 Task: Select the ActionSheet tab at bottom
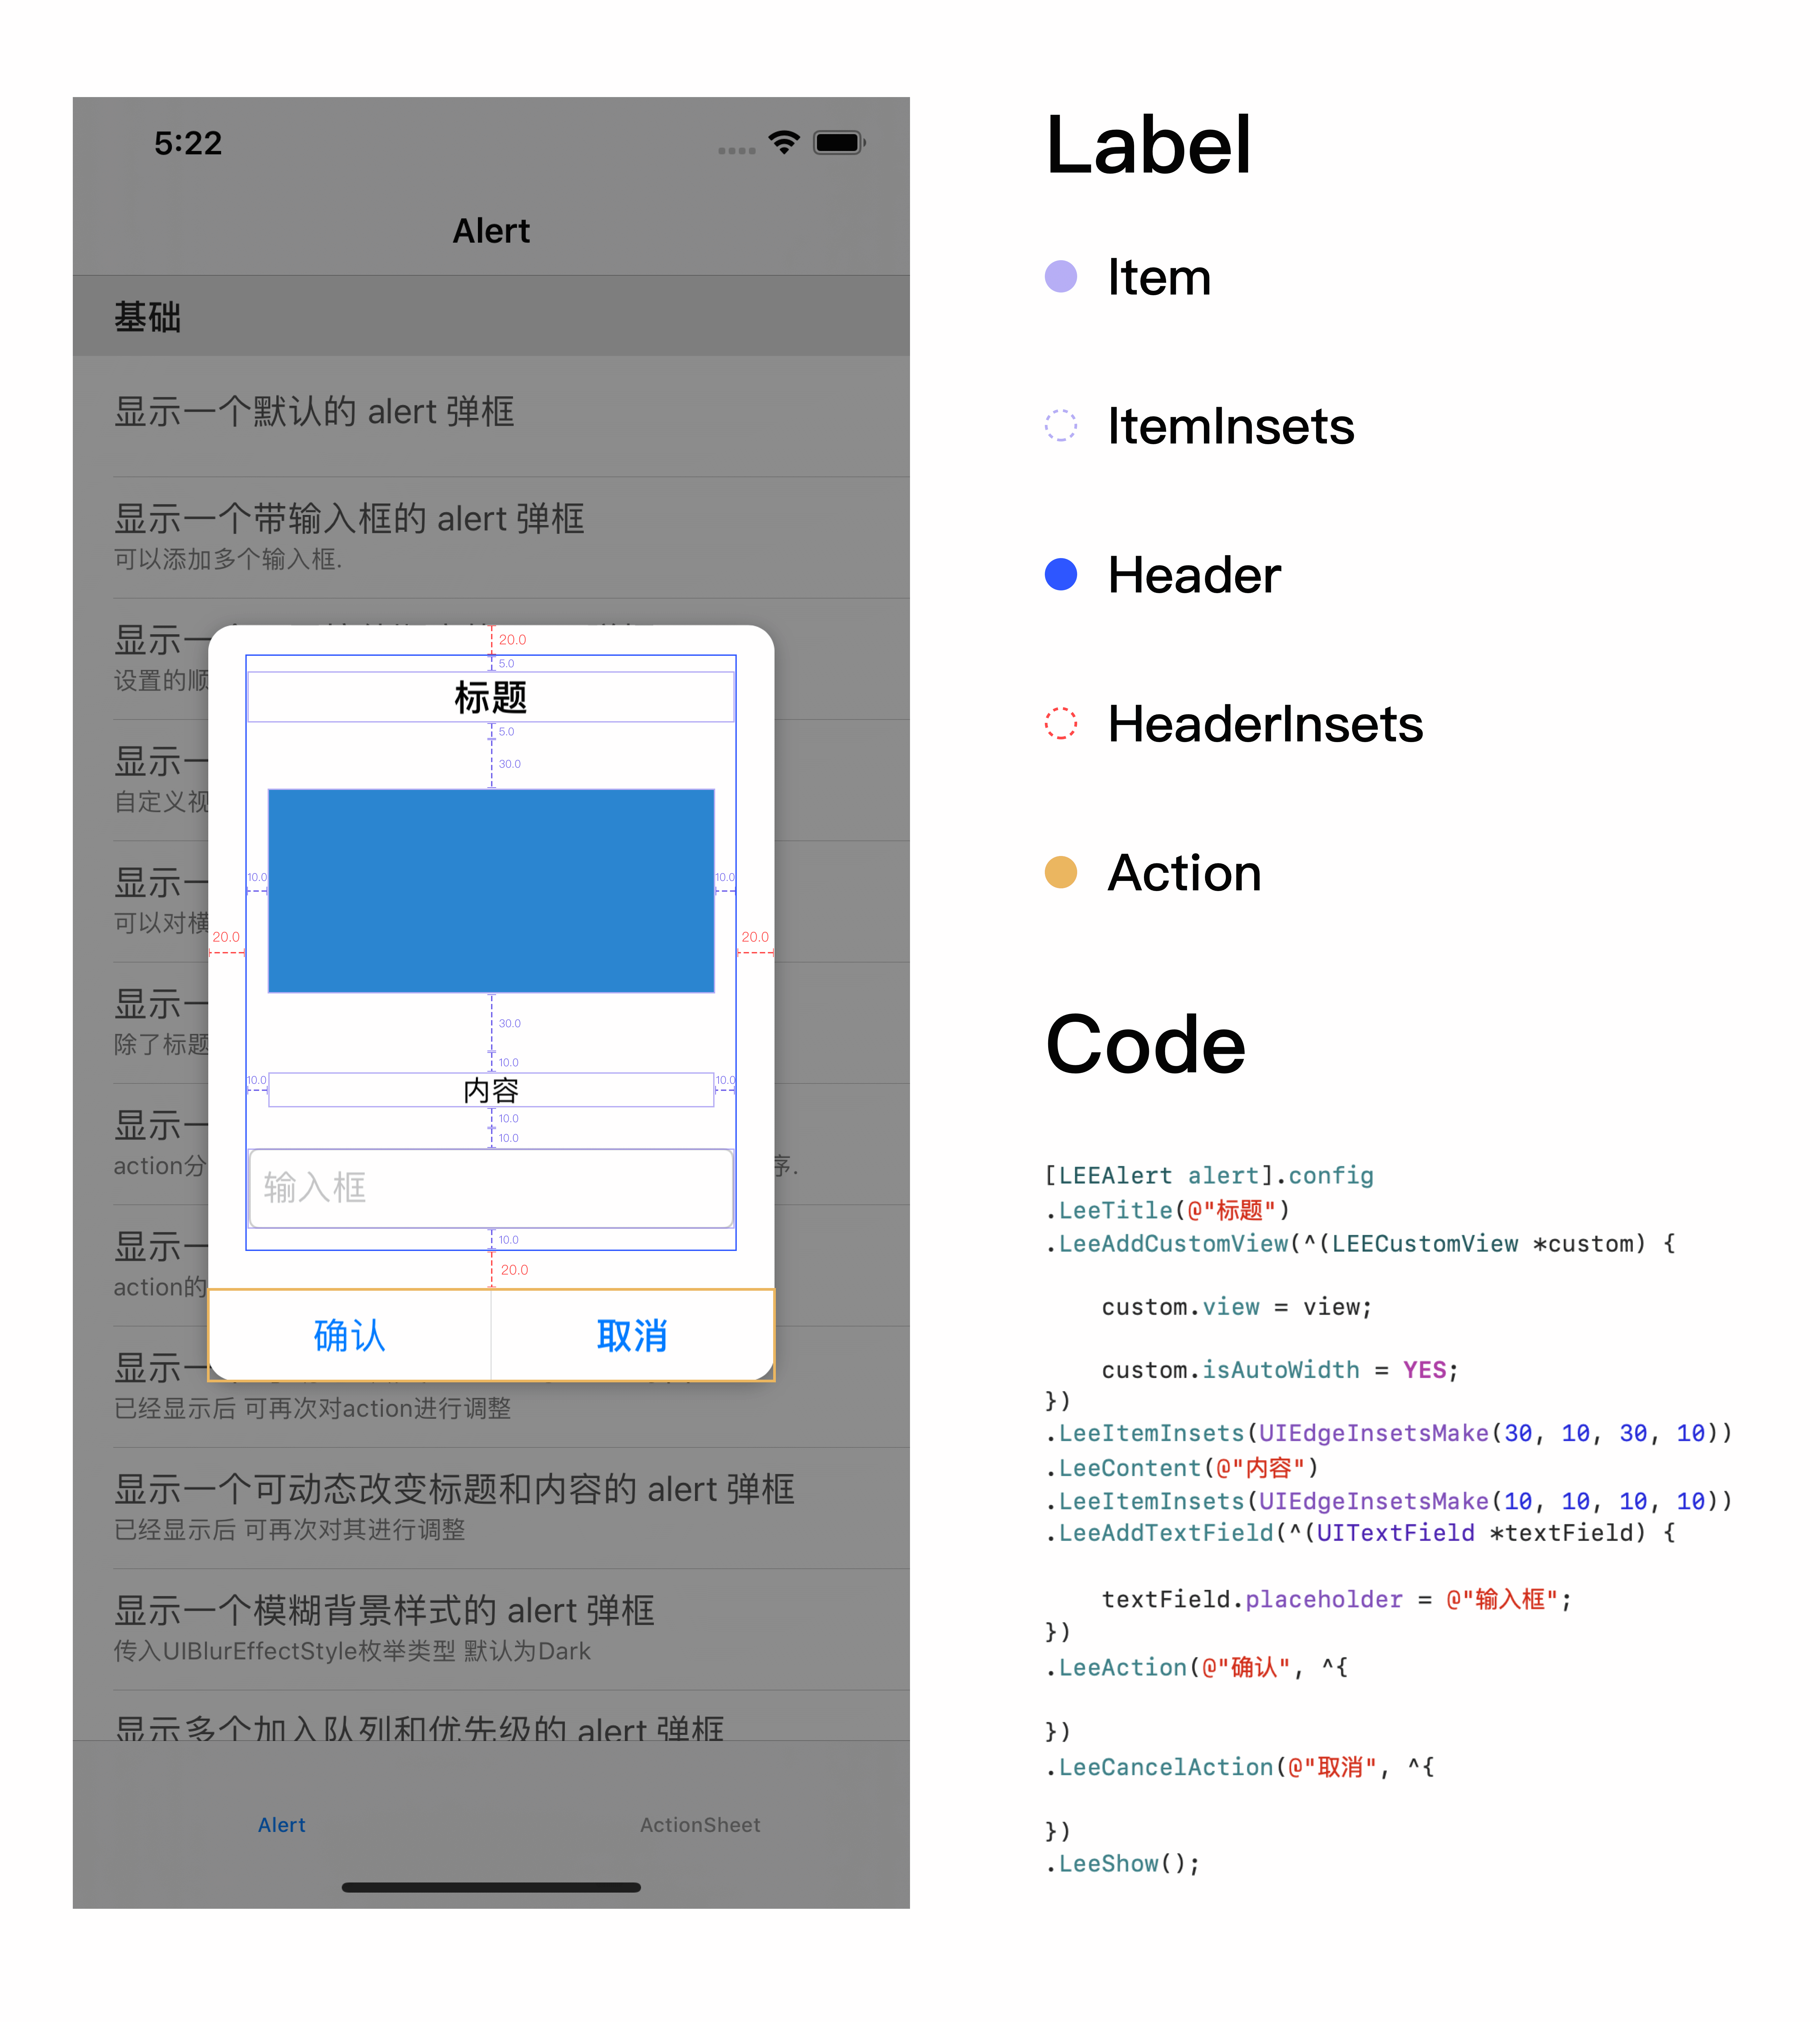point(697,1822)
